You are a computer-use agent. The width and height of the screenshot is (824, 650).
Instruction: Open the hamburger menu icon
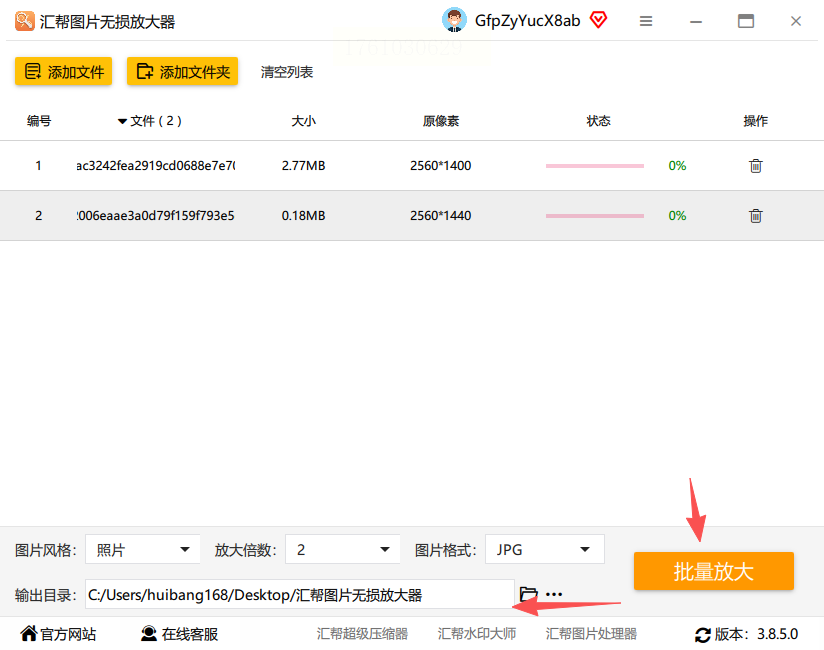(646, 21)
